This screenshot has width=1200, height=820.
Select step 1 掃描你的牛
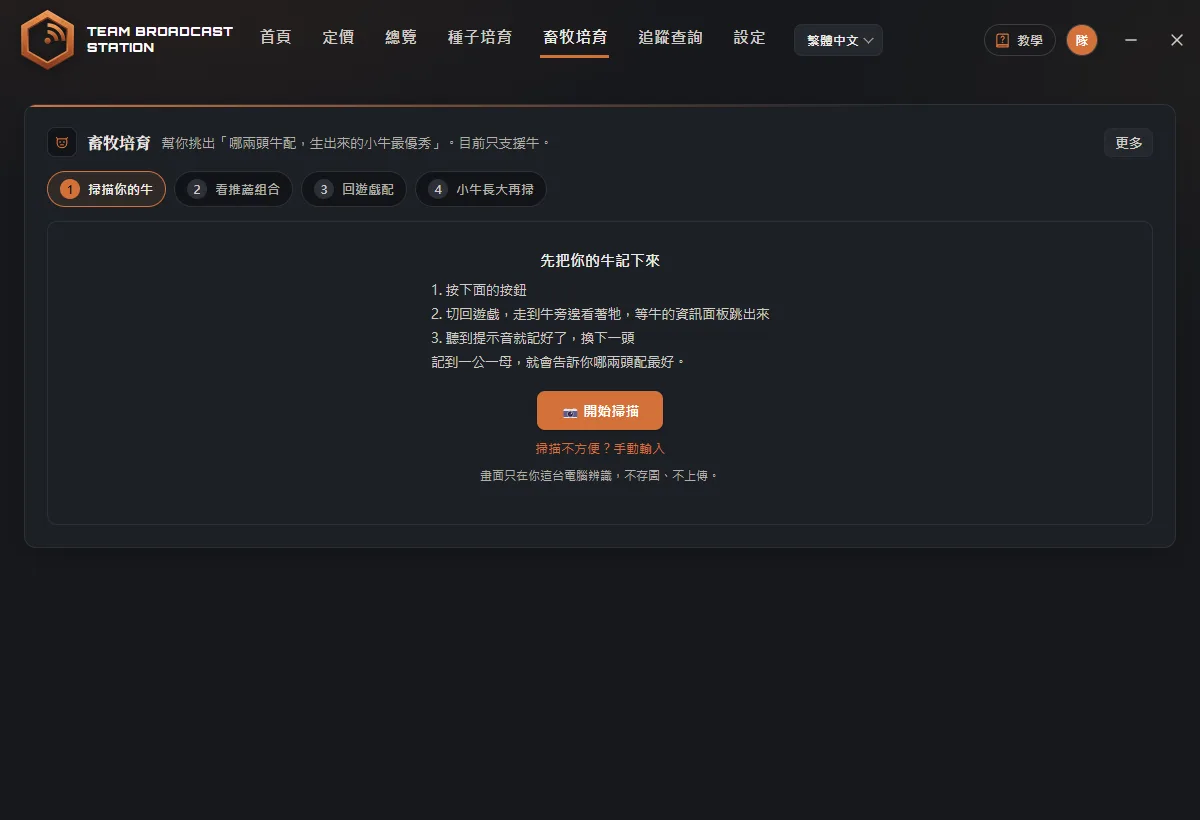pos(106,189)
